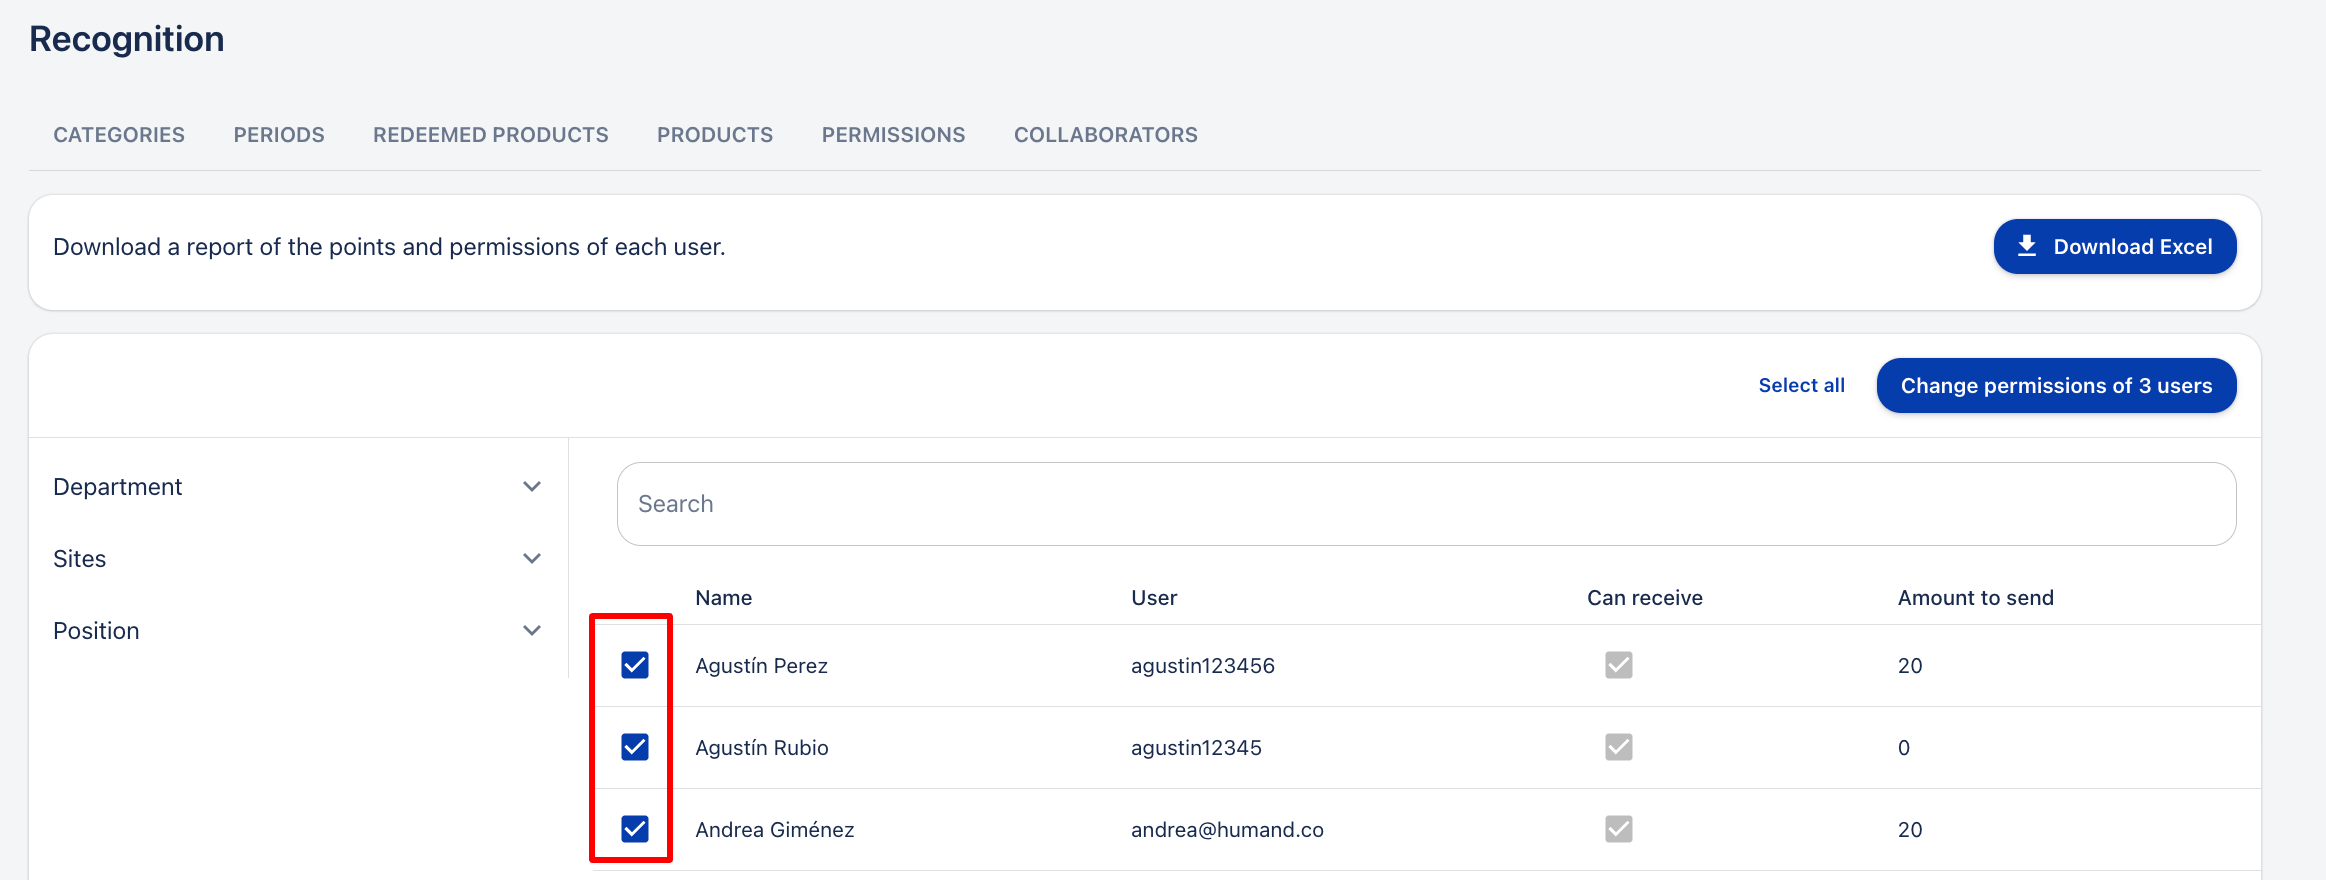This screenshot has height=880, width=2326.
Task: Focus the Search input field
Action: 1426,504
